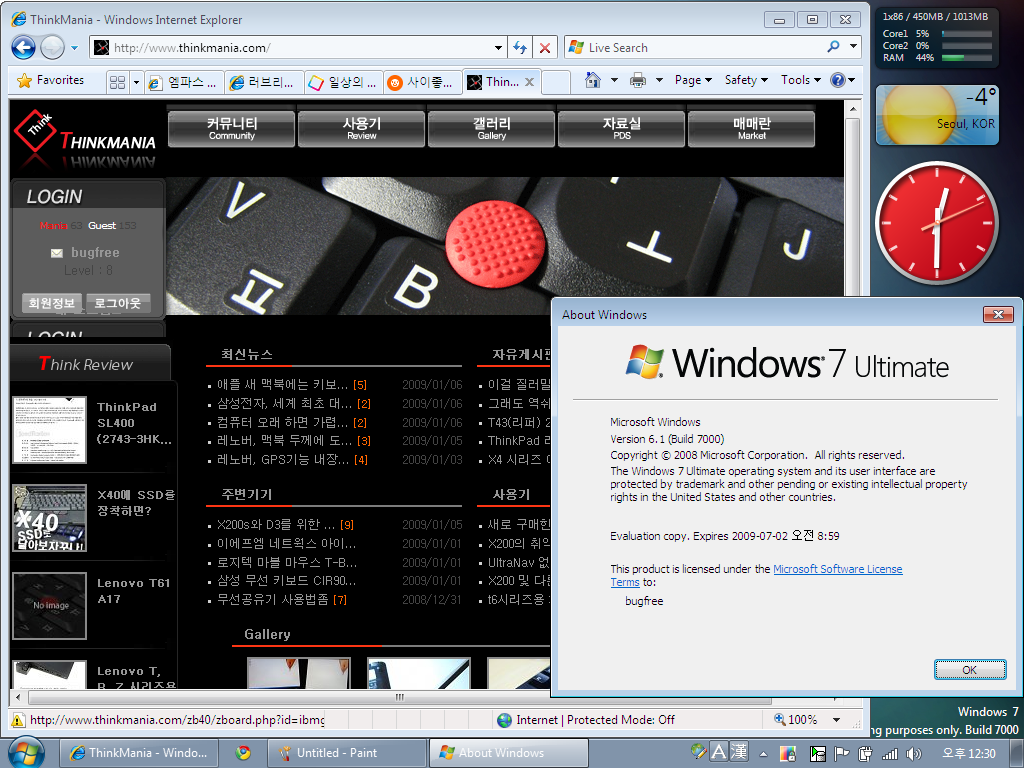Open the X40 SSD review thumbnail

pyautogui.click(x=50, y=518)
